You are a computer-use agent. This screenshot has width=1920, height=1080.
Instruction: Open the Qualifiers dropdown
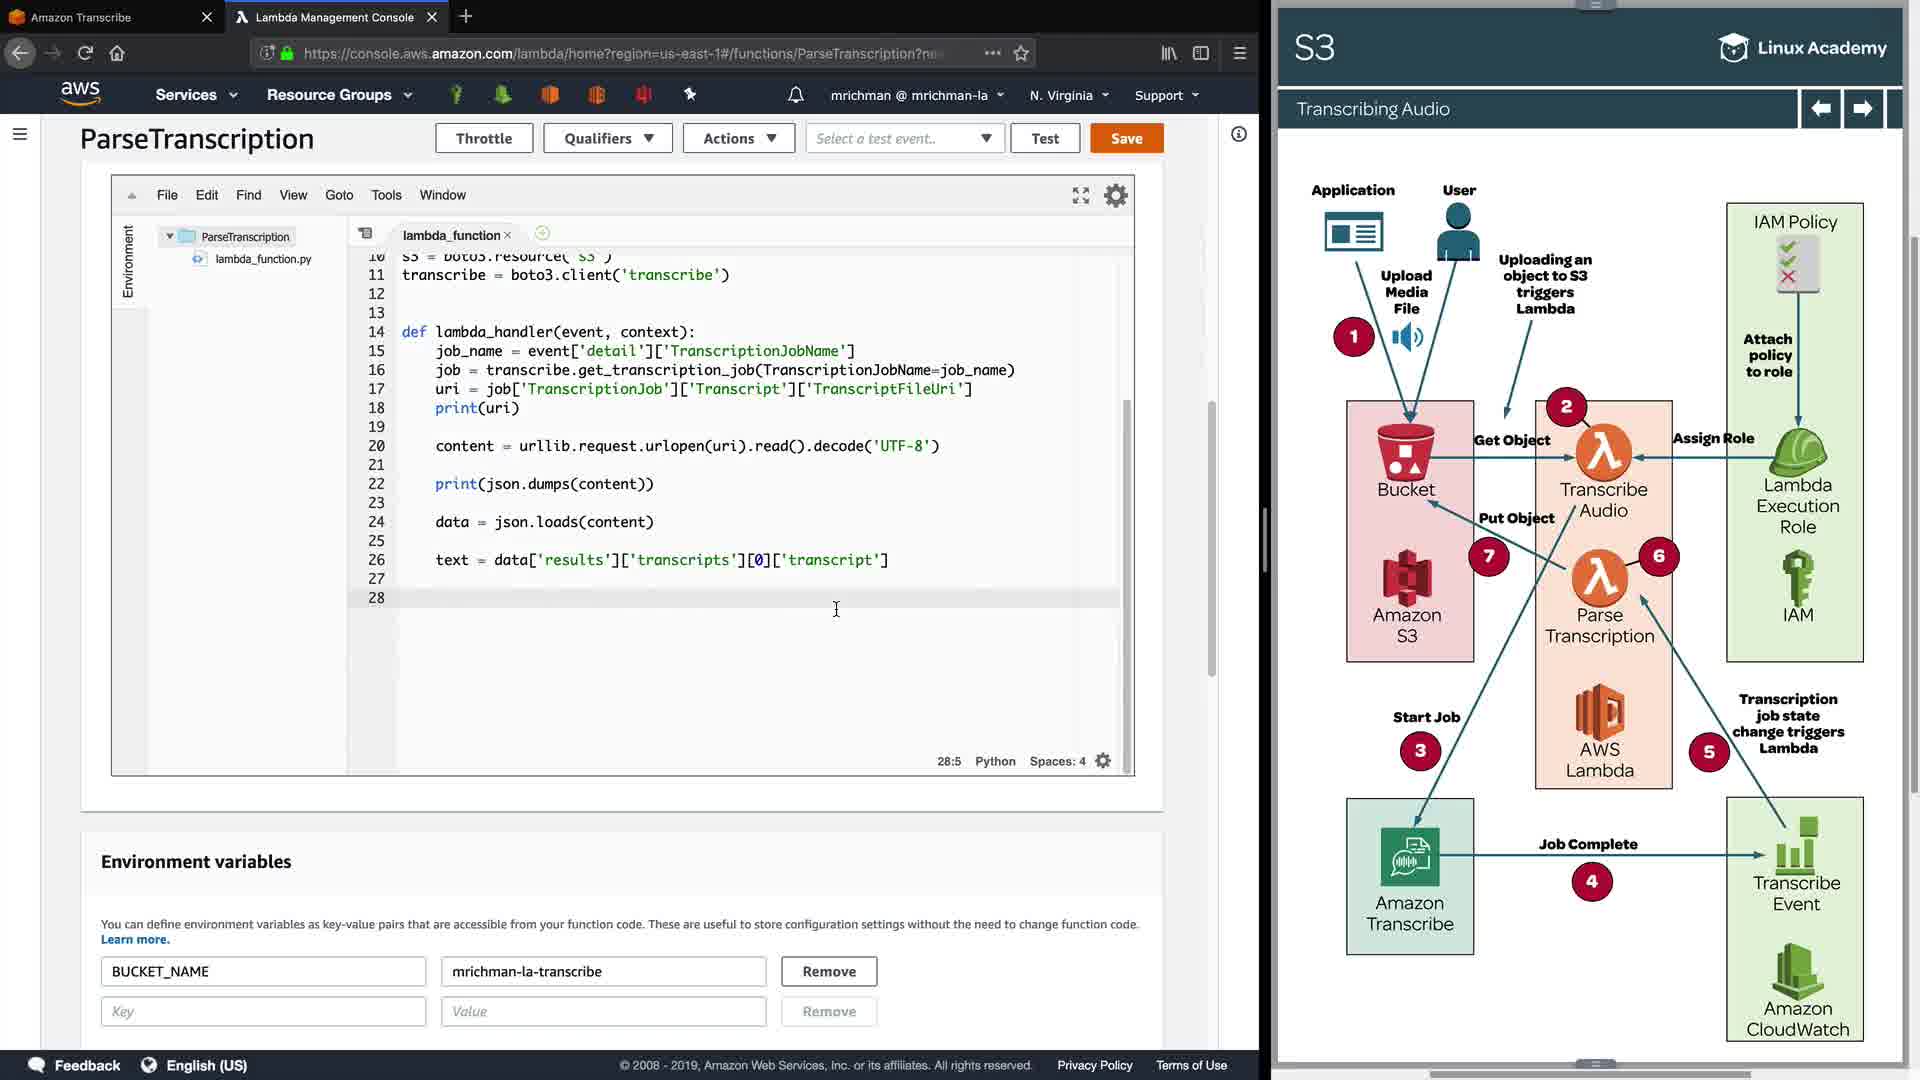(x=608, y=139)
